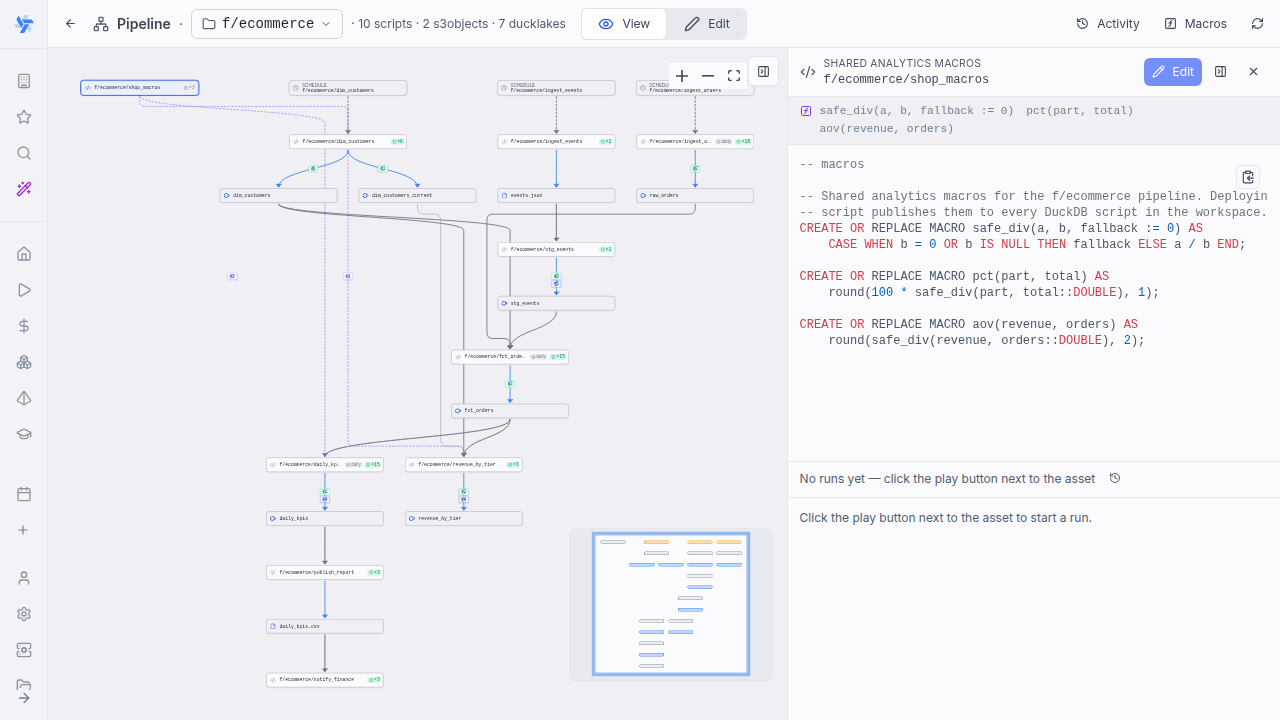Click the refresh icon in top bar
This screenshot has height=720, width=1280.
1257,24
